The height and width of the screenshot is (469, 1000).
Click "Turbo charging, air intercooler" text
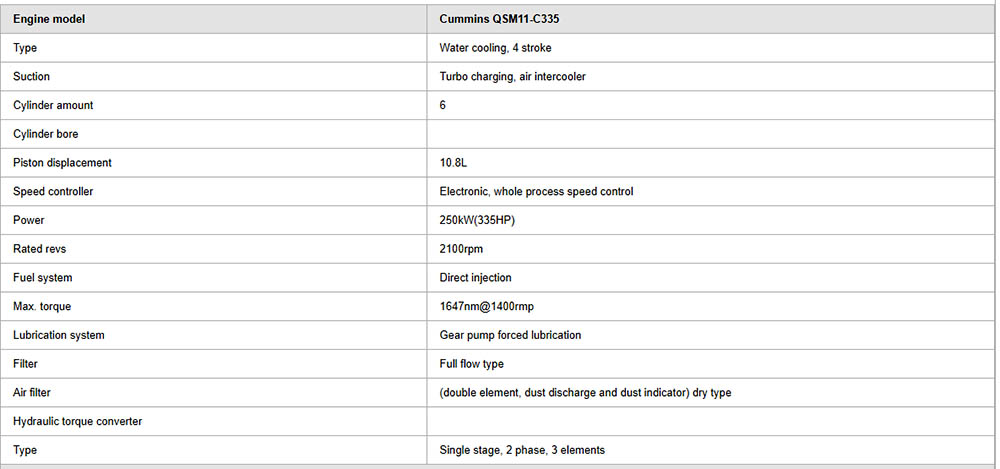click(512, 77)
